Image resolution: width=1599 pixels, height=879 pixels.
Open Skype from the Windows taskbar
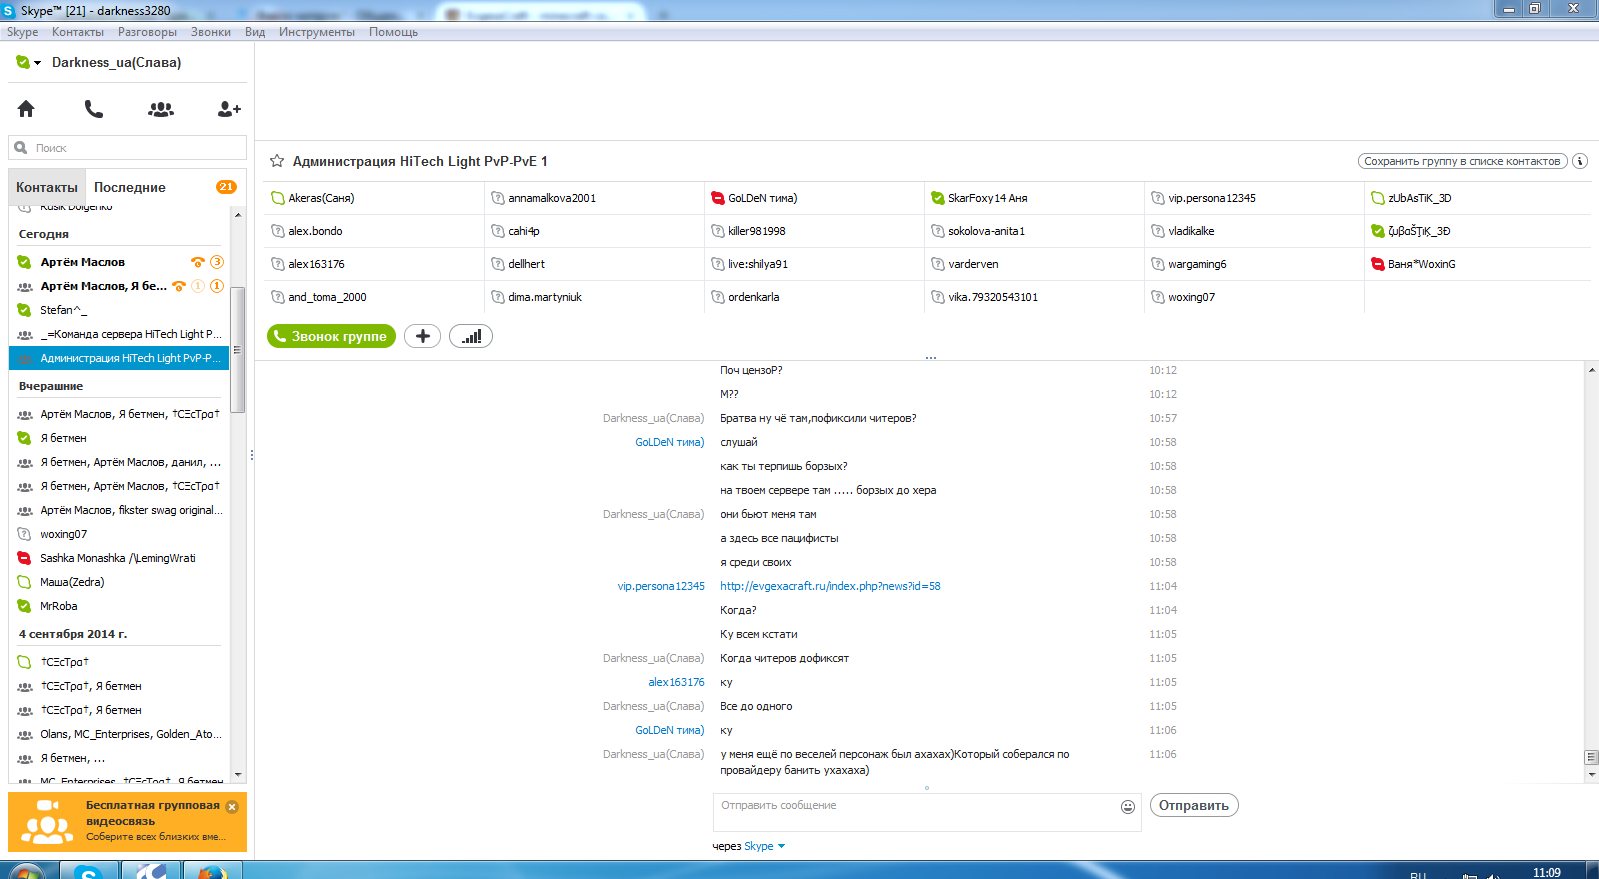(x=89, y=872)
